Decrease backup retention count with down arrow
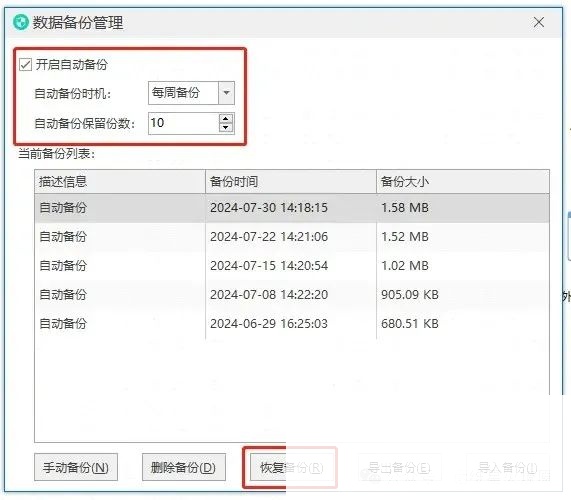Image resolution: width=571 pixels, height=500 pixels. click(x=226, y=128)
